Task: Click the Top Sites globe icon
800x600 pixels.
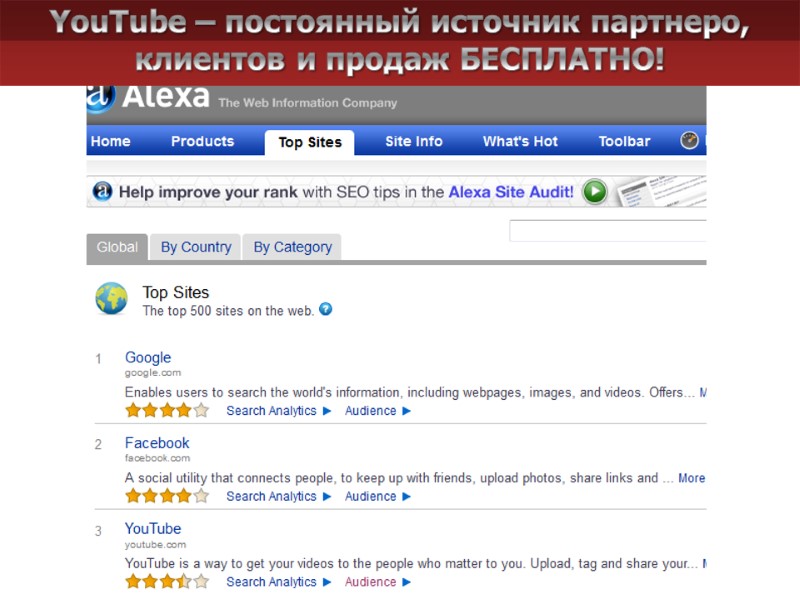Action: pos(111,298)
